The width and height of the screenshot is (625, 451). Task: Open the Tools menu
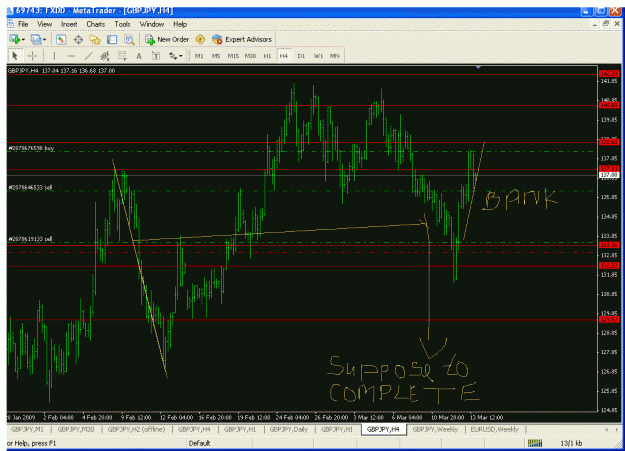click(122, 24)
